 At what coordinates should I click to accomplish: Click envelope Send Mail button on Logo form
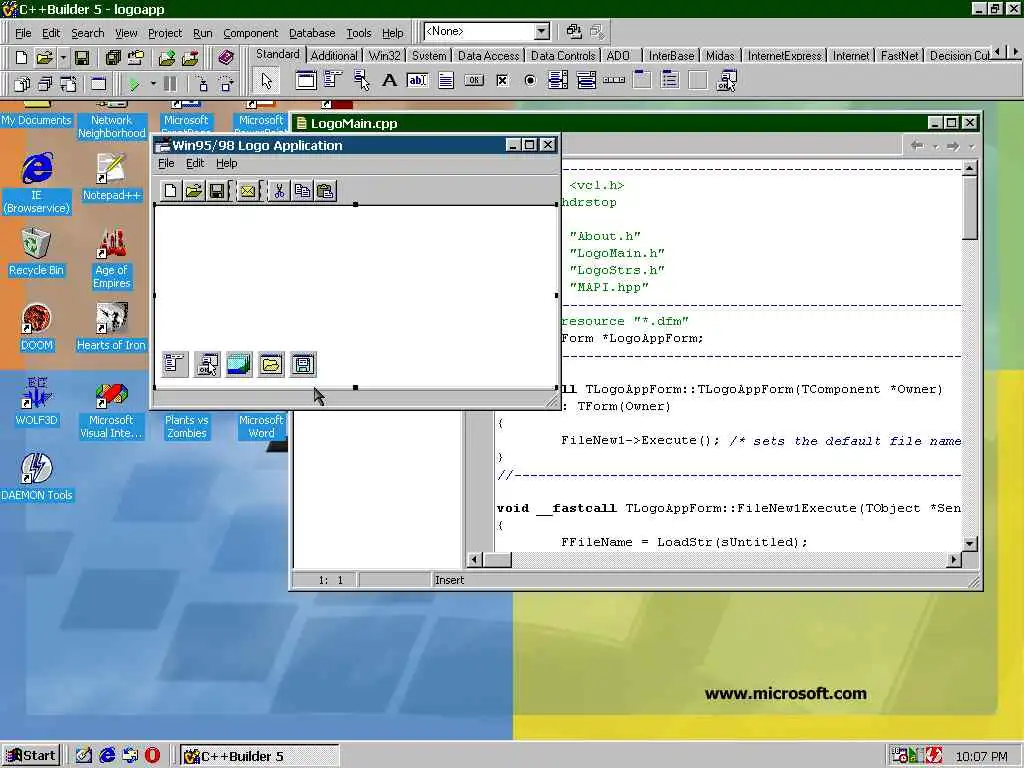coord(248,191)
